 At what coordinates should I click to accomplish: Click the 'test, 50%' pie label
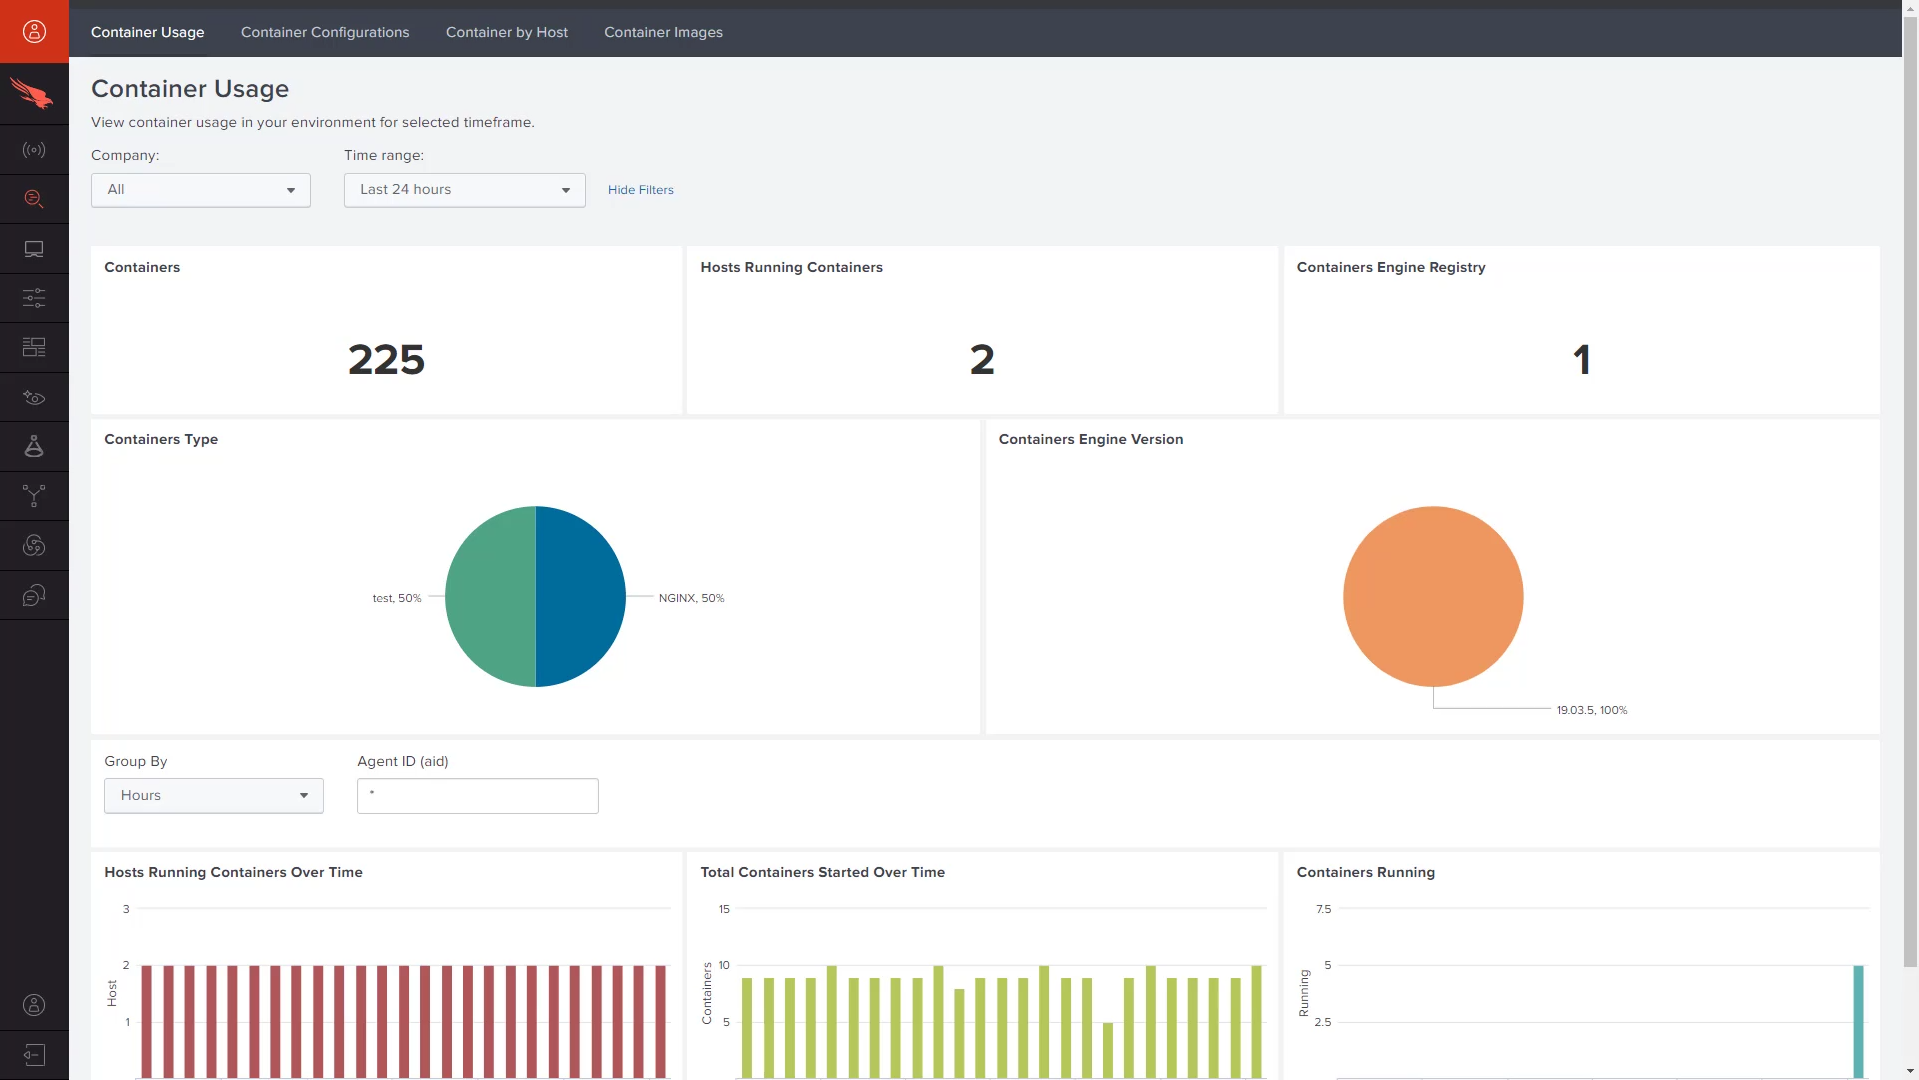coord(397,598)
